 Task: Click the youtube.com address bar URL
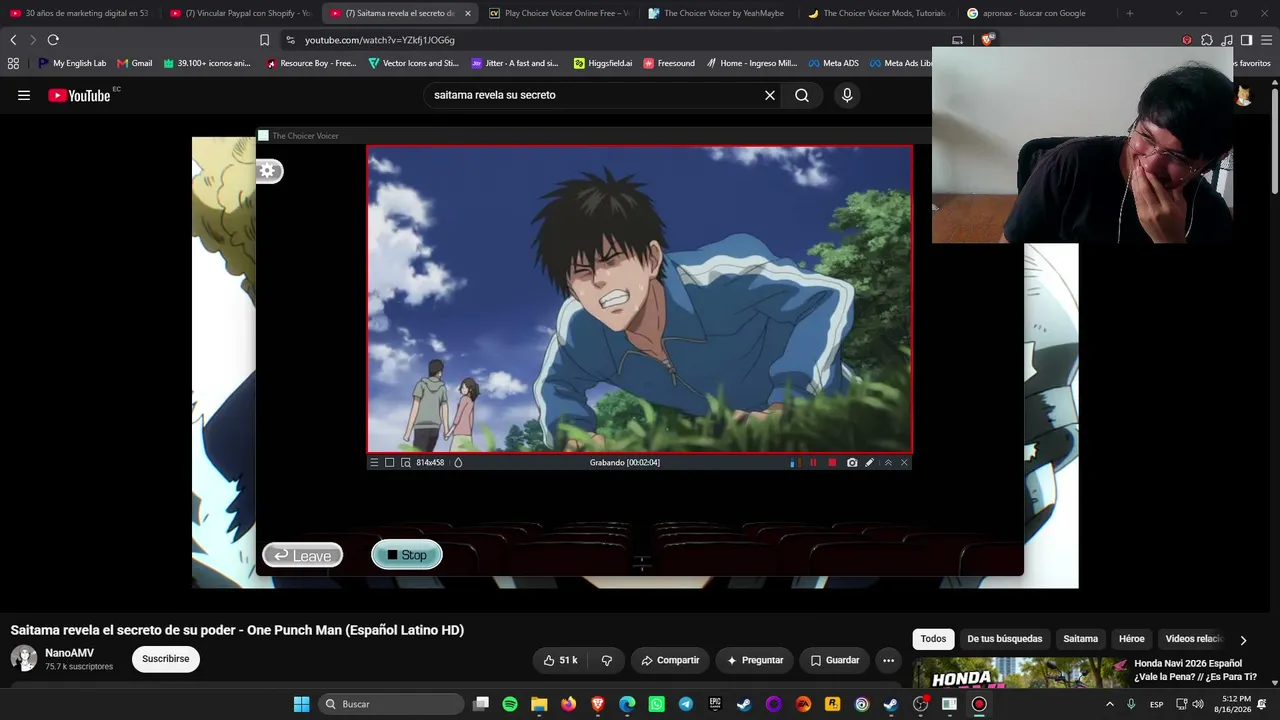pyautogui.click(x=380, y=40)
